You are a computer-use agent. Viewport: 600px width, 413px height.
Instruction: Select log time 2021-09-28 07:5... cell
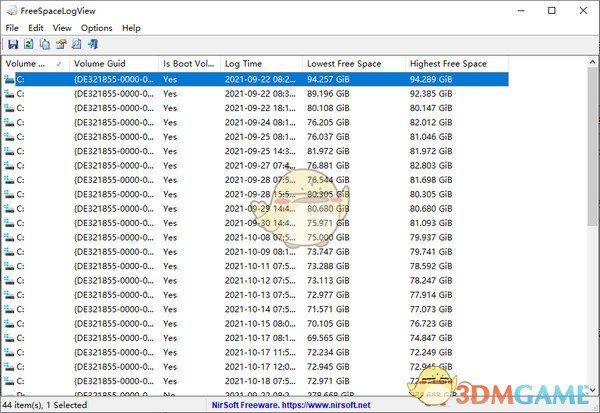pos(260,180)
